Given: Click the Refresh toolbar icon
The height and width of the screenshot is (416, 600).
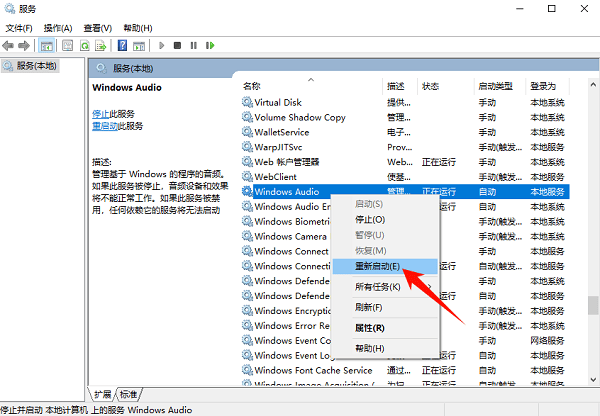Looking at the screenshot, I should [x=84, y=45].
